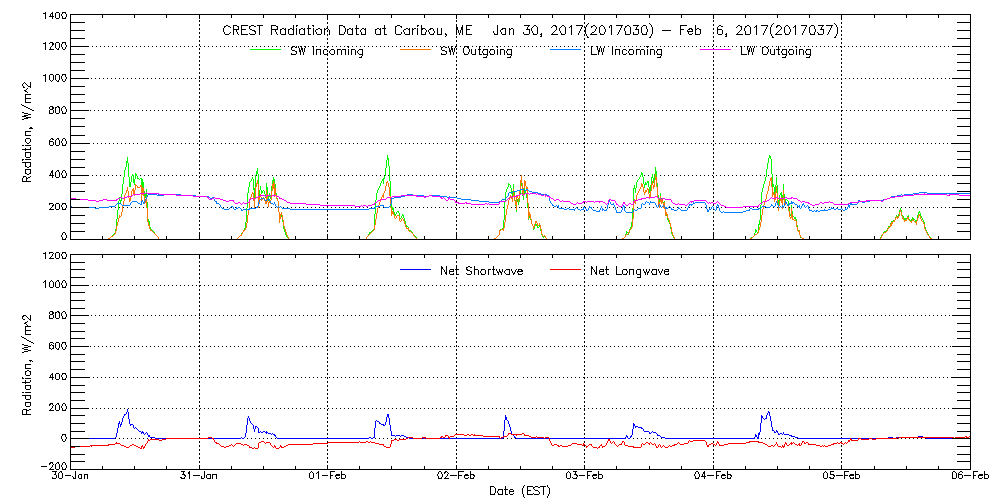
Task: Pick the 04-Feb date tick label
Action: click(713, 476)
